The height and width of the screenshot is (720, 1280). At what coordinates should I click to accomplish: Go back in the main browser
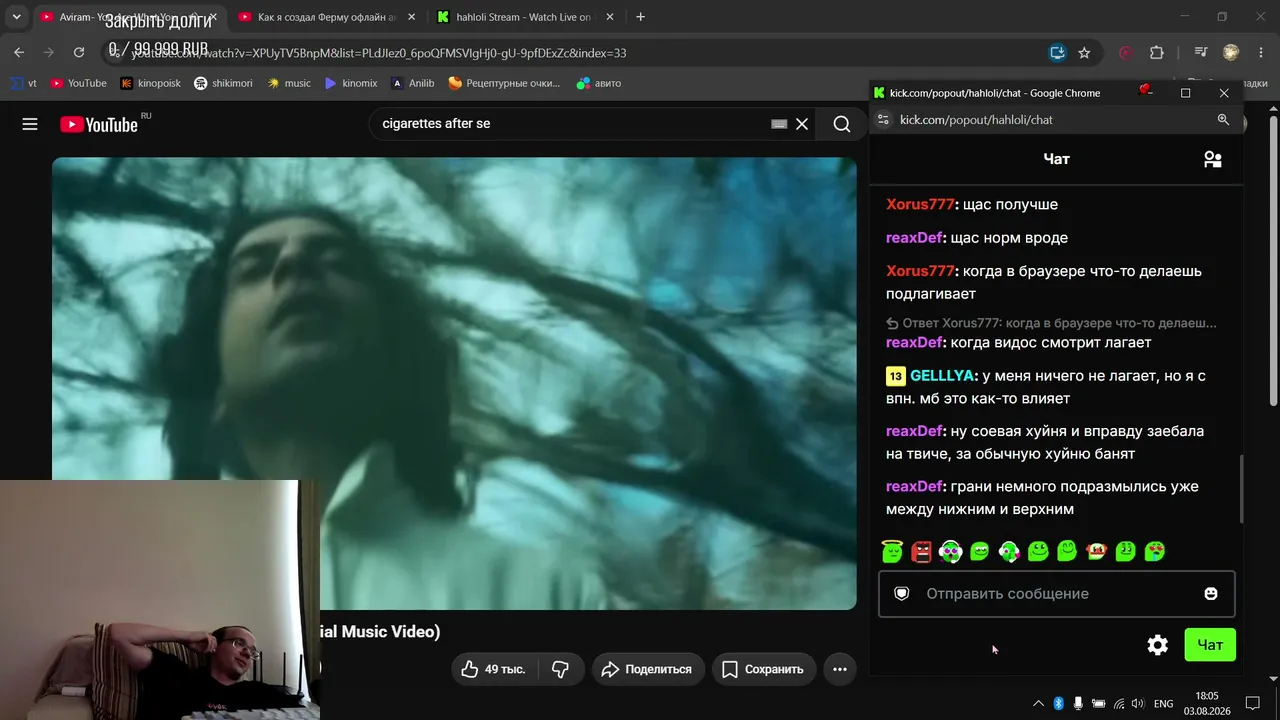tap(19, 53)
